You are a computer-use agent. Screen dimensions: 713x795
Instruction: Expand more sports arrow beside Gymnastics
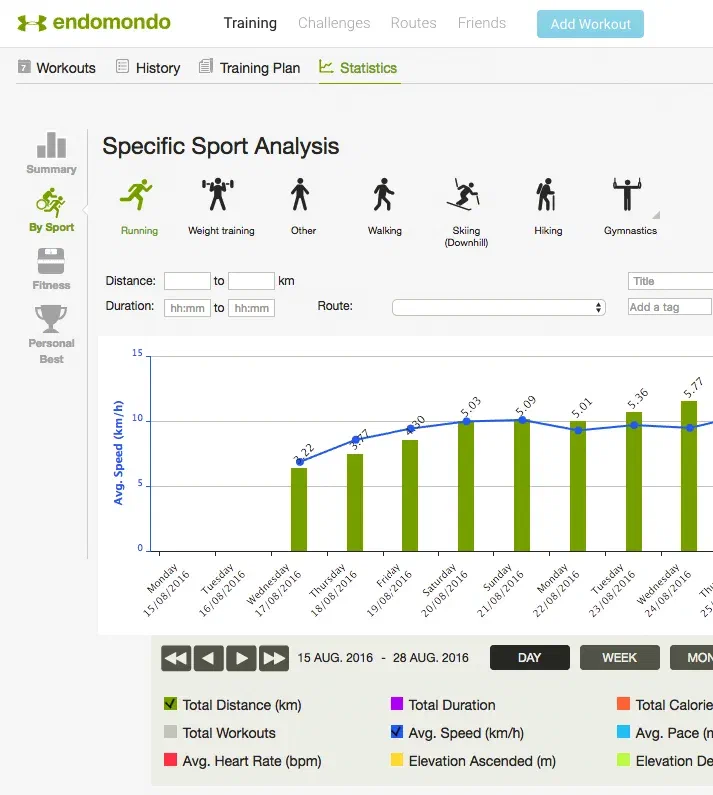pos(656,214)
